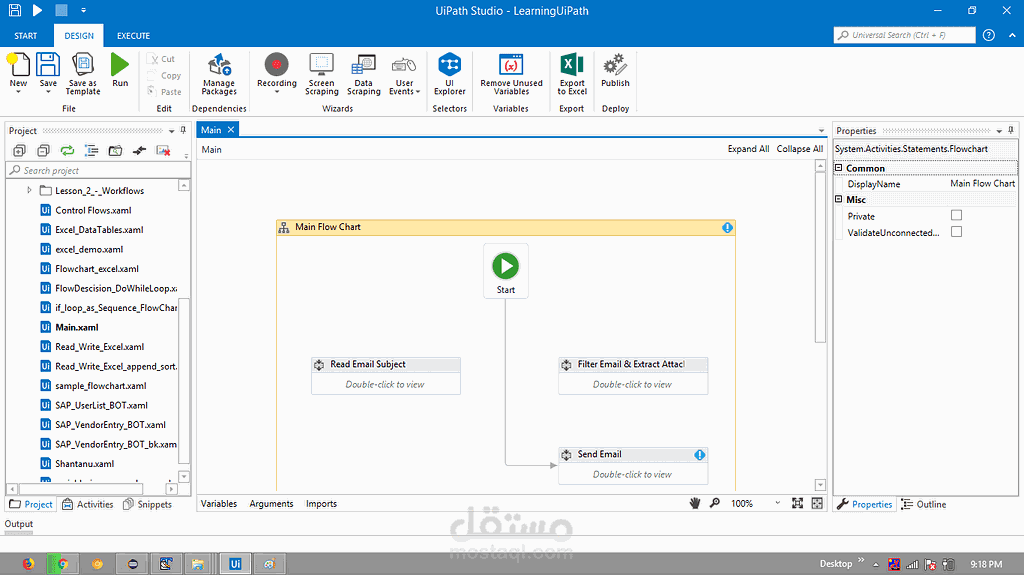Refresh the Project panel
Viewport: 1024px width, 575px height.
67,151
